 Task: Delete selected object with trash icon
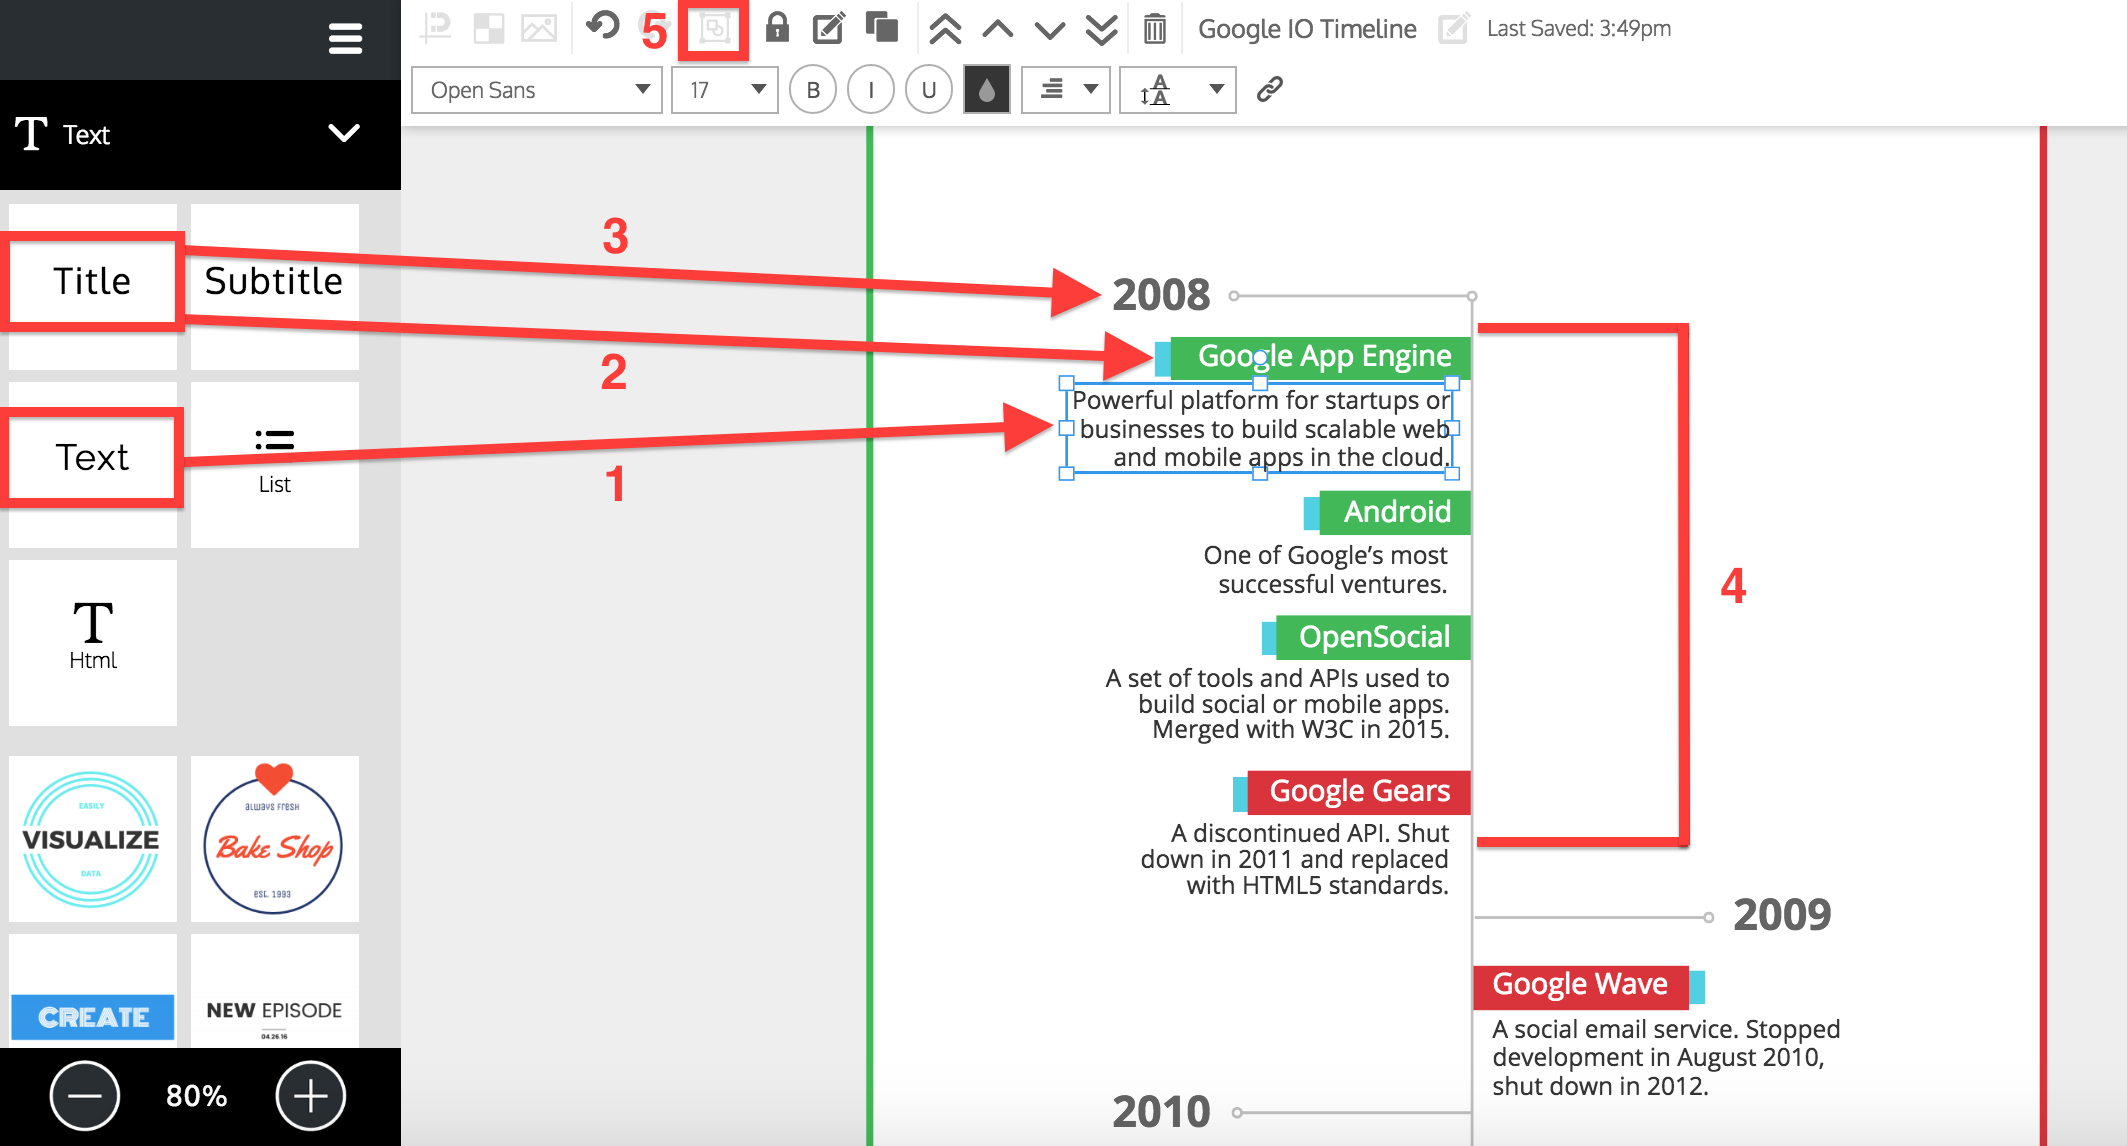coord(1154,28)
